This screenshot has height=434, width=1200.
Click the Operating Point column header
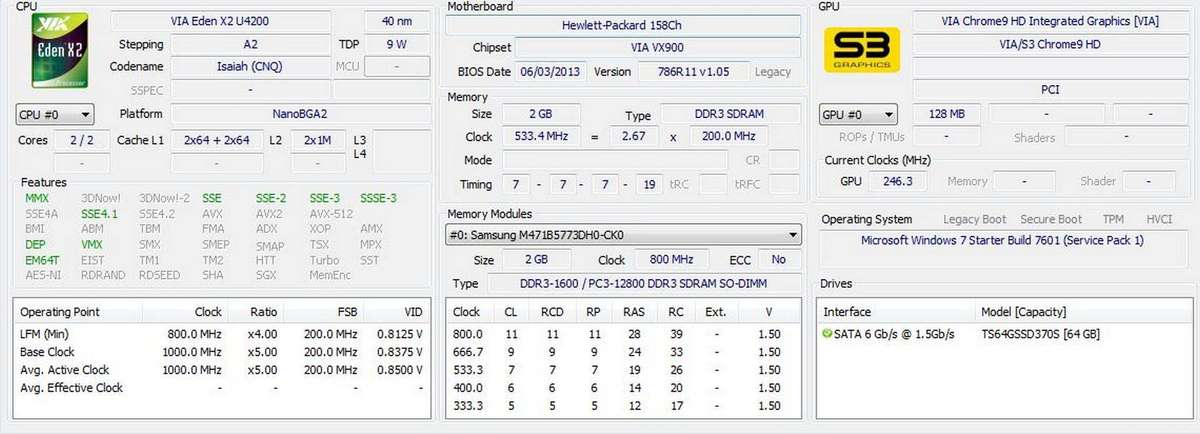pyautogui.click(x=60, y=312)
